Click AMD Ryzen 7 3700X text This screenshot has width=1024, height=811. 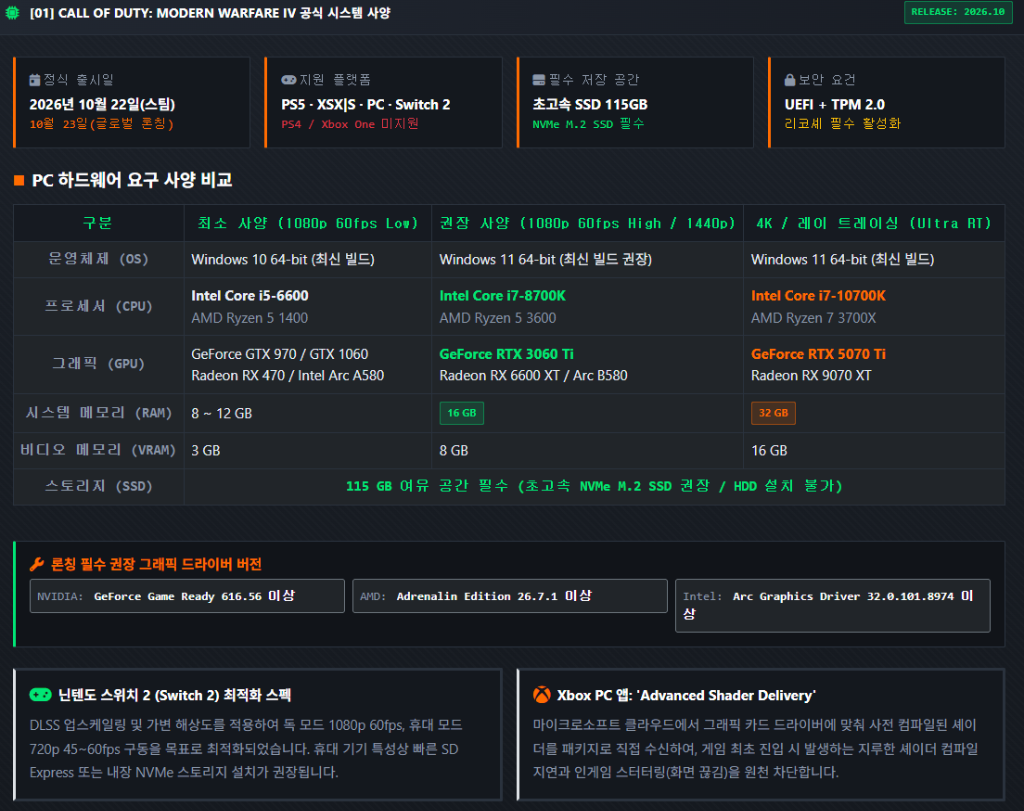[813, 318]
